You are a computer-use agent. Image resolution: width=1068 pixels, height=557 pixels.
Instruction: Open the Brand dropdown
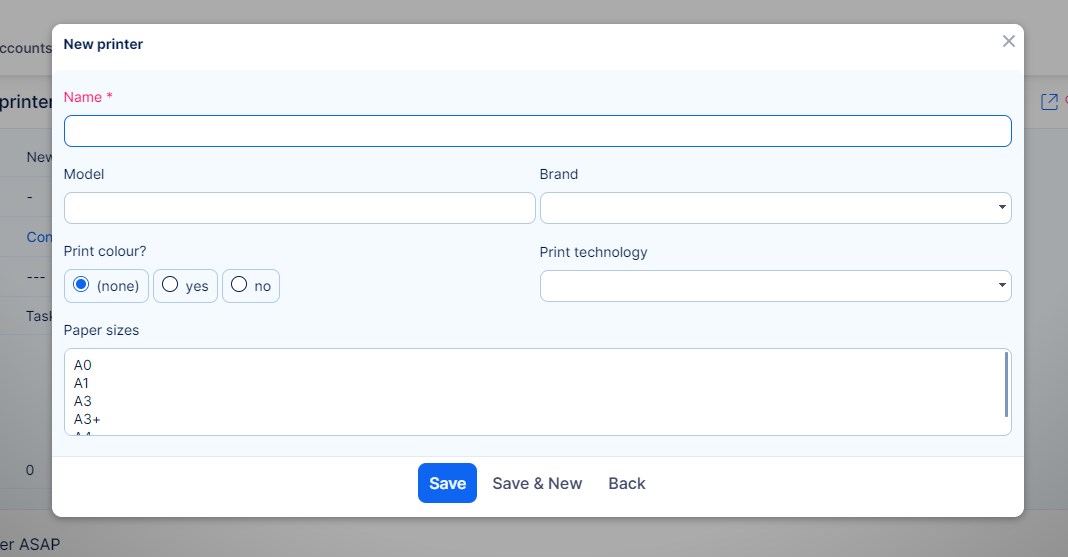point(775,208)
